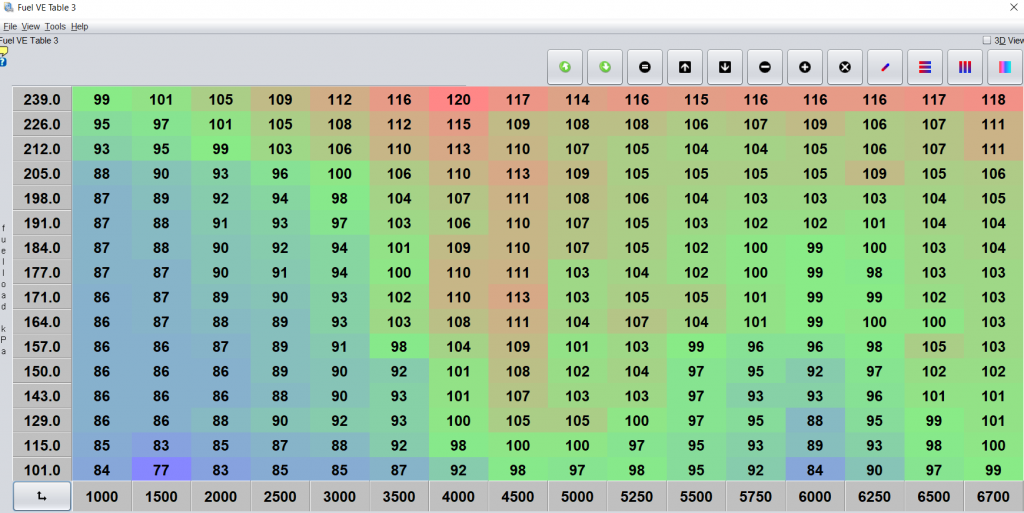Image resolution: width=1024 pixels, height=513 pixels.
Task: Click the axis swap arrow button bottom-left
Action: click(41, 496)
